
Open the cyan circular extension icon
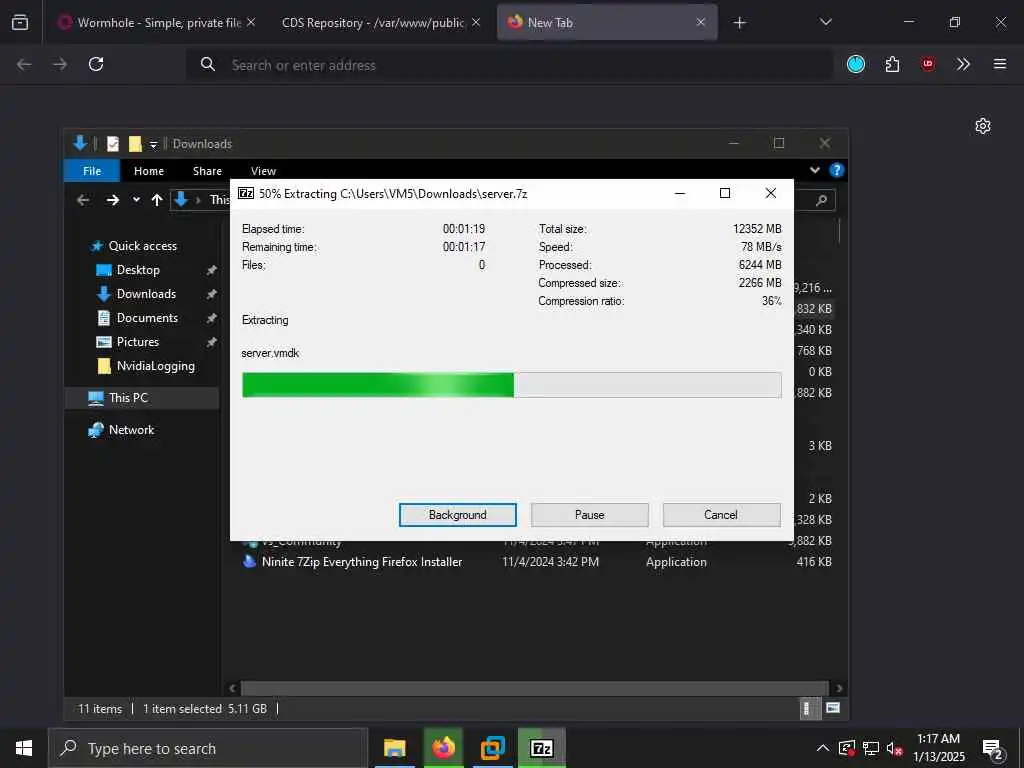(x=856, y=64)
